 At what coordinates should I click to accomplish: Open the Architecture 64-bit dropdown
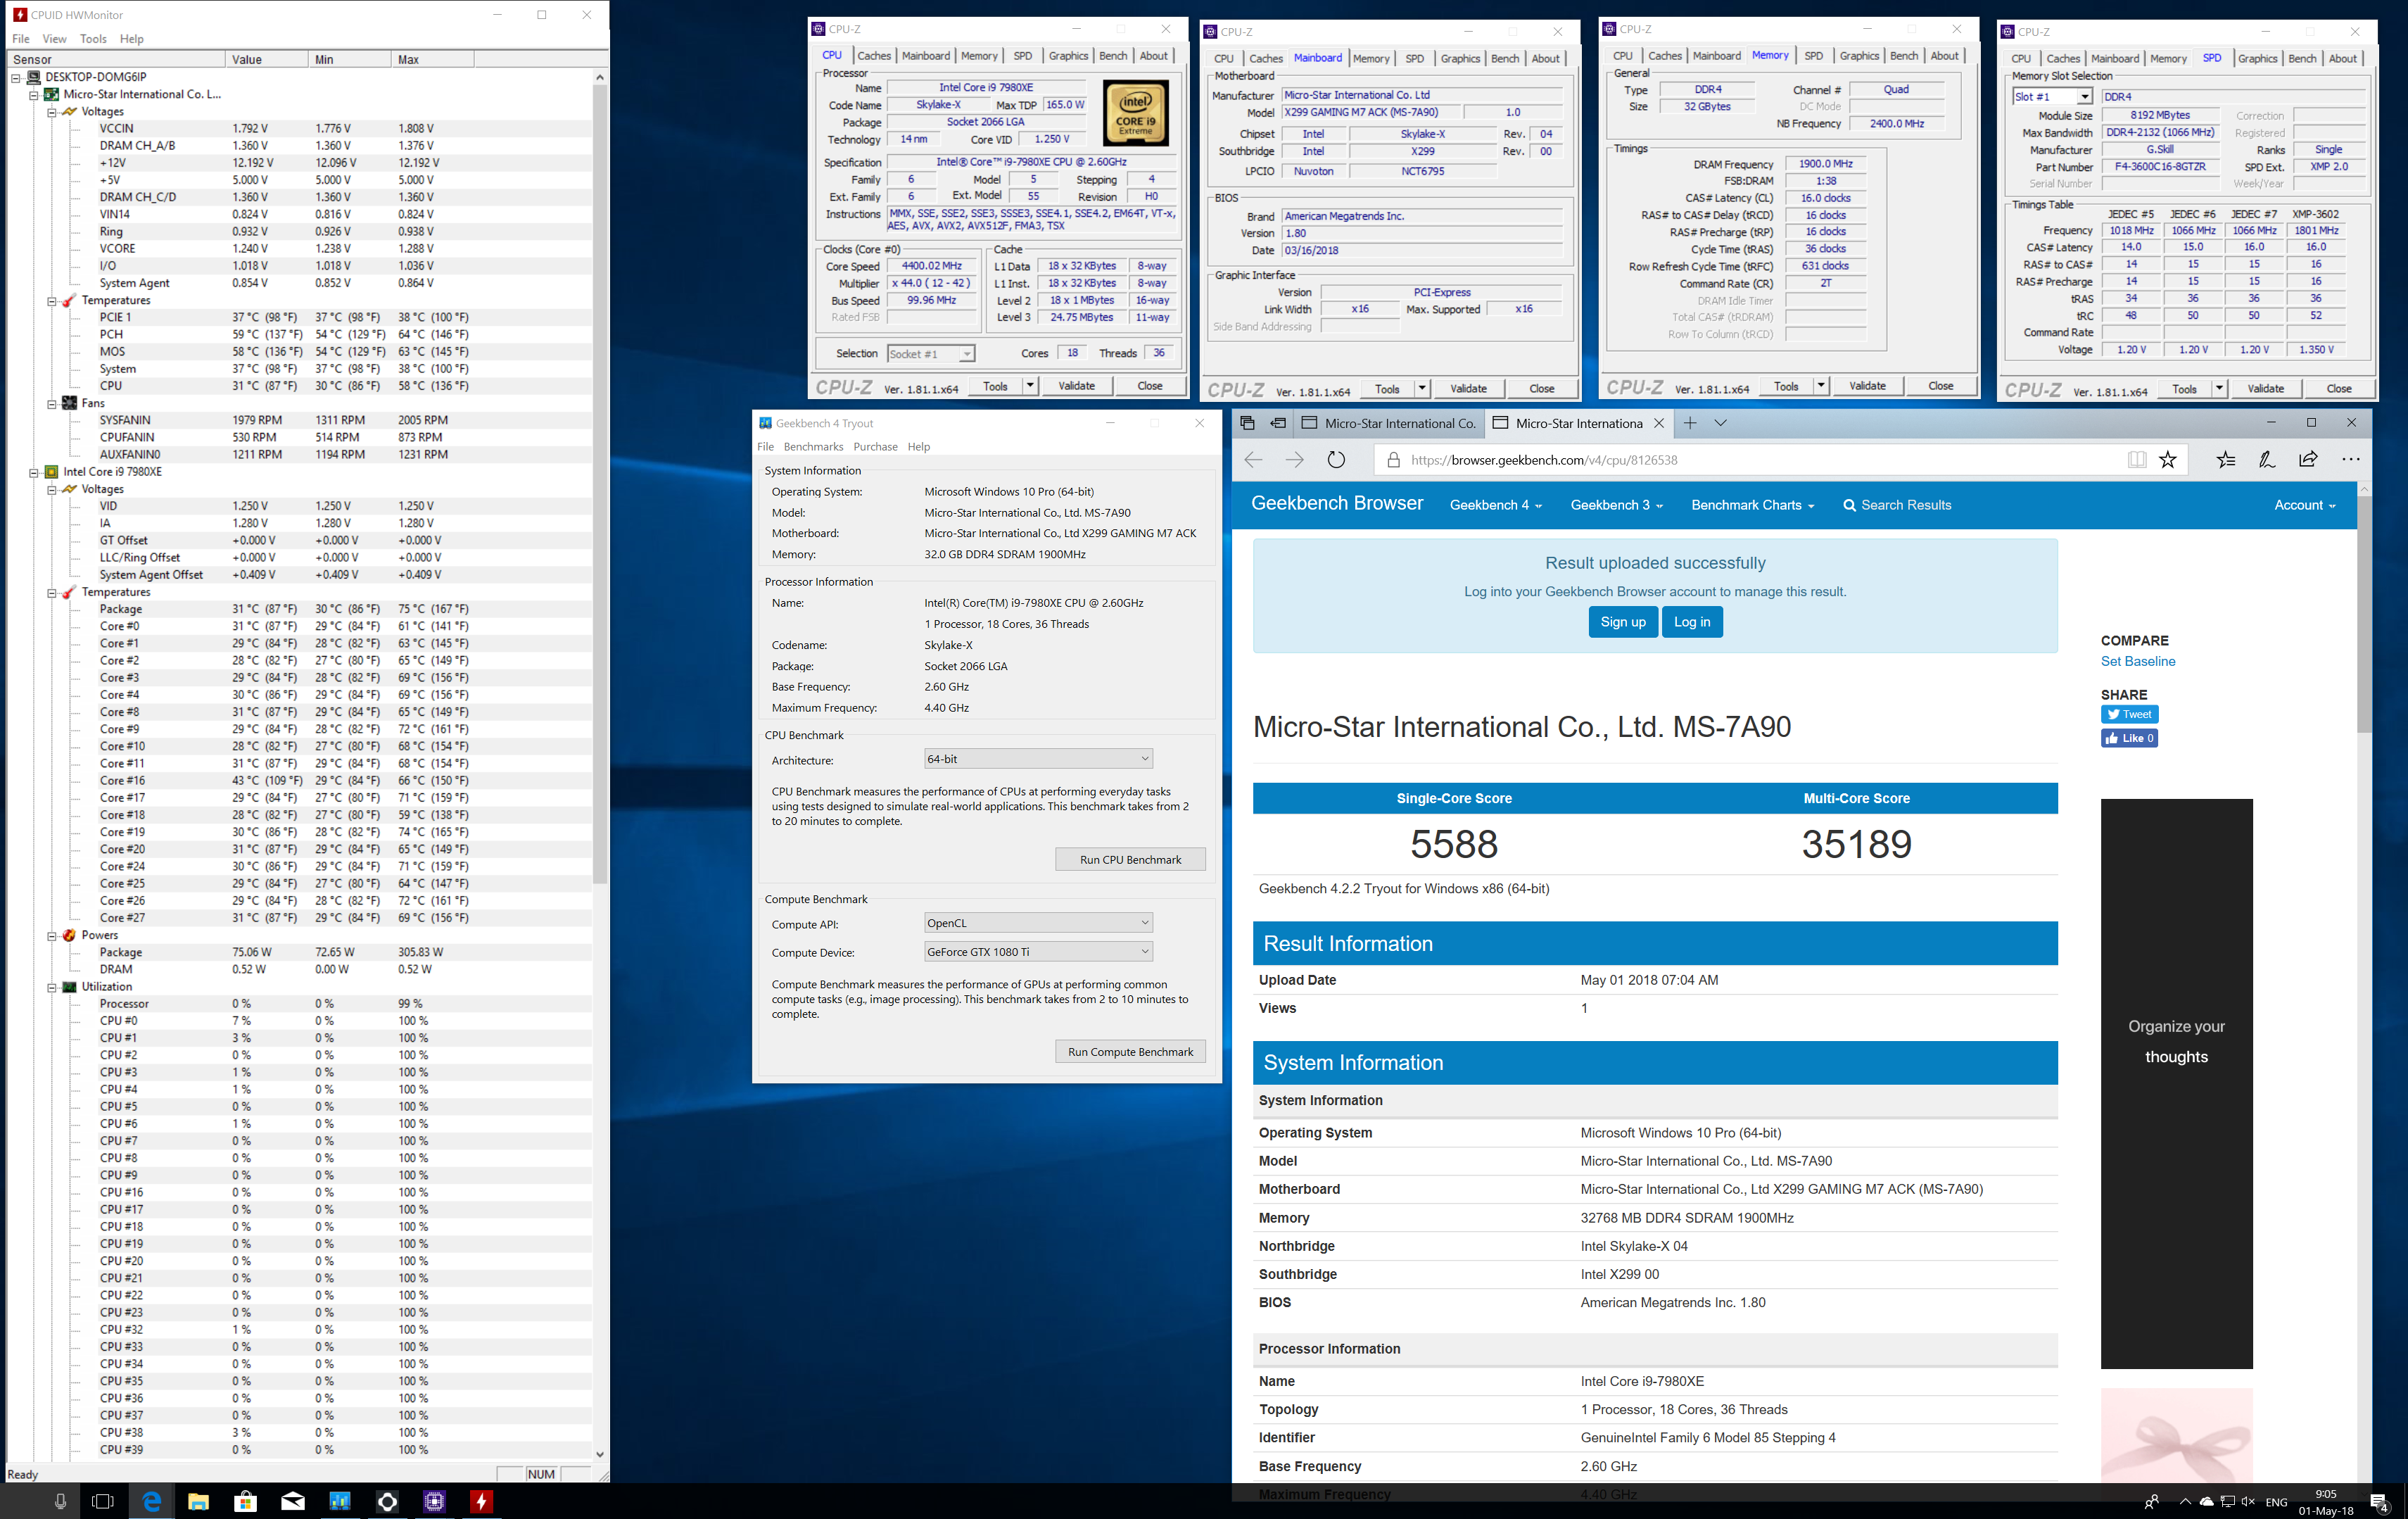(x=1038, y=759)
